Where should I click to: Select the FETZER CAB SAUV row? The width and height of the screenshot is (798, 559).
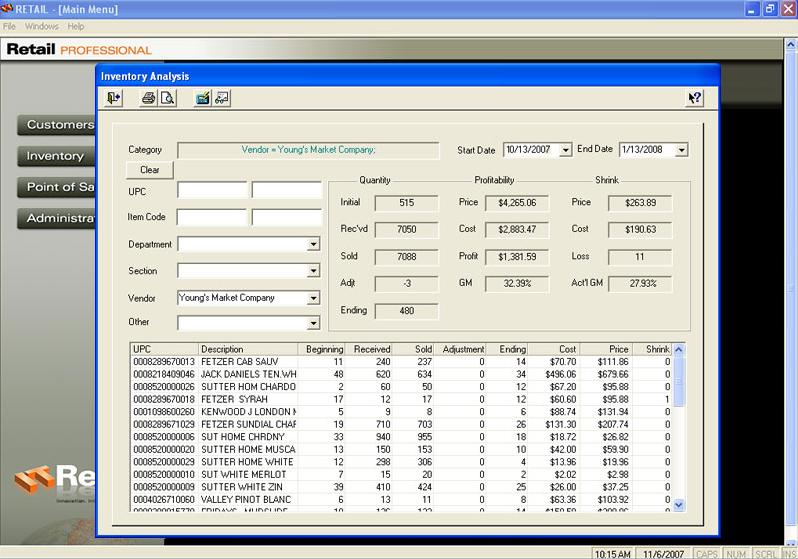(402, 362)
